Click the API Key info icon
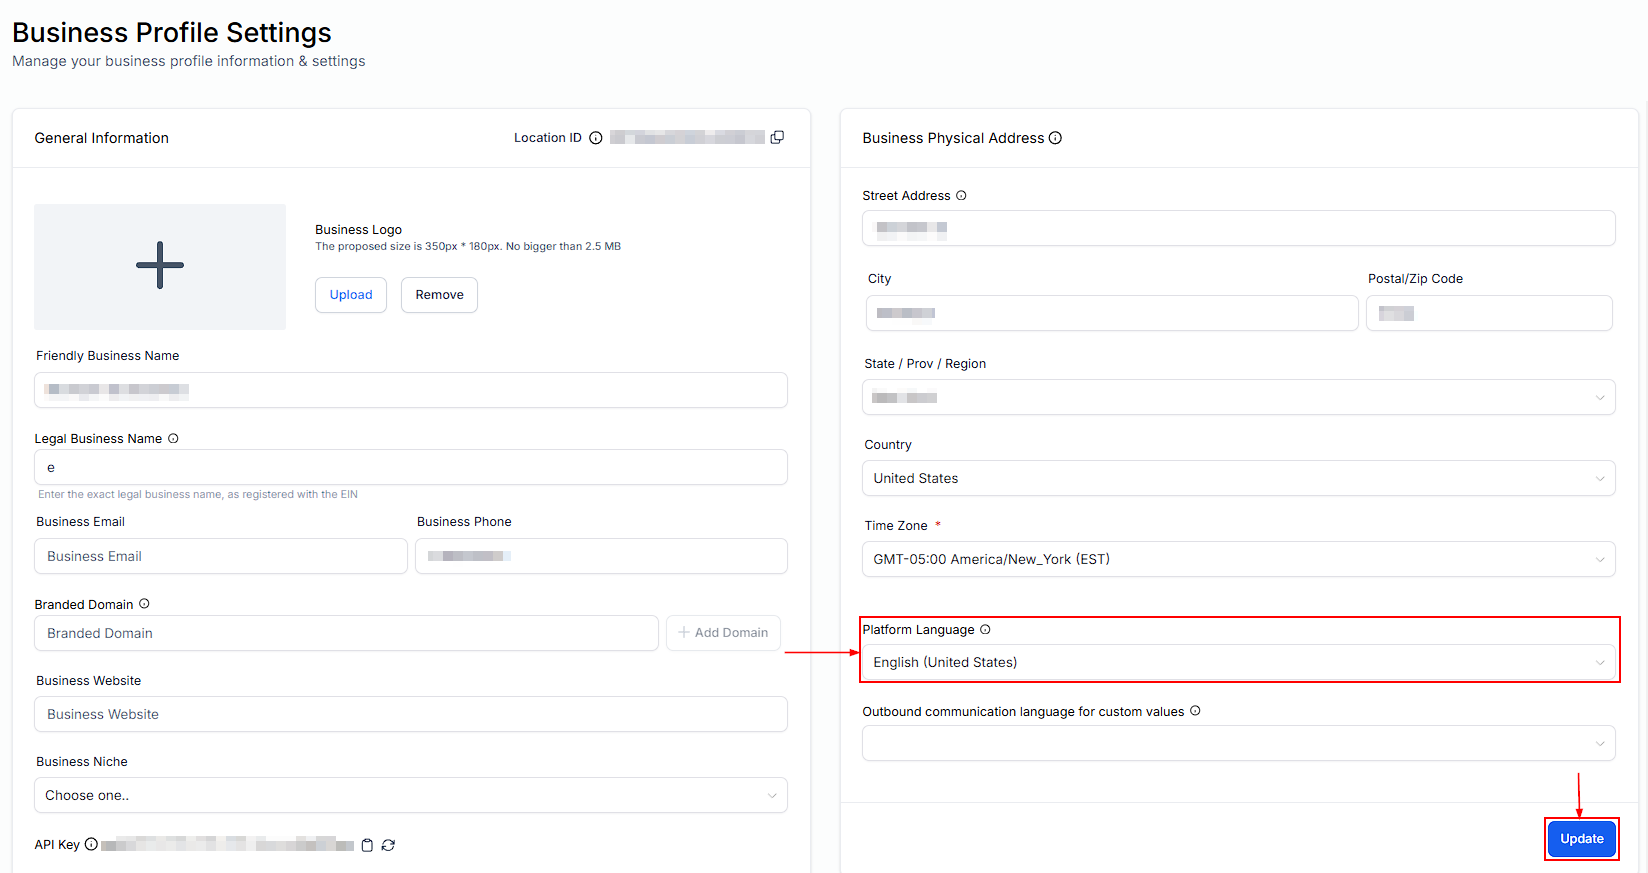The height and width of the screenshot is (873, 1648). 91,844
